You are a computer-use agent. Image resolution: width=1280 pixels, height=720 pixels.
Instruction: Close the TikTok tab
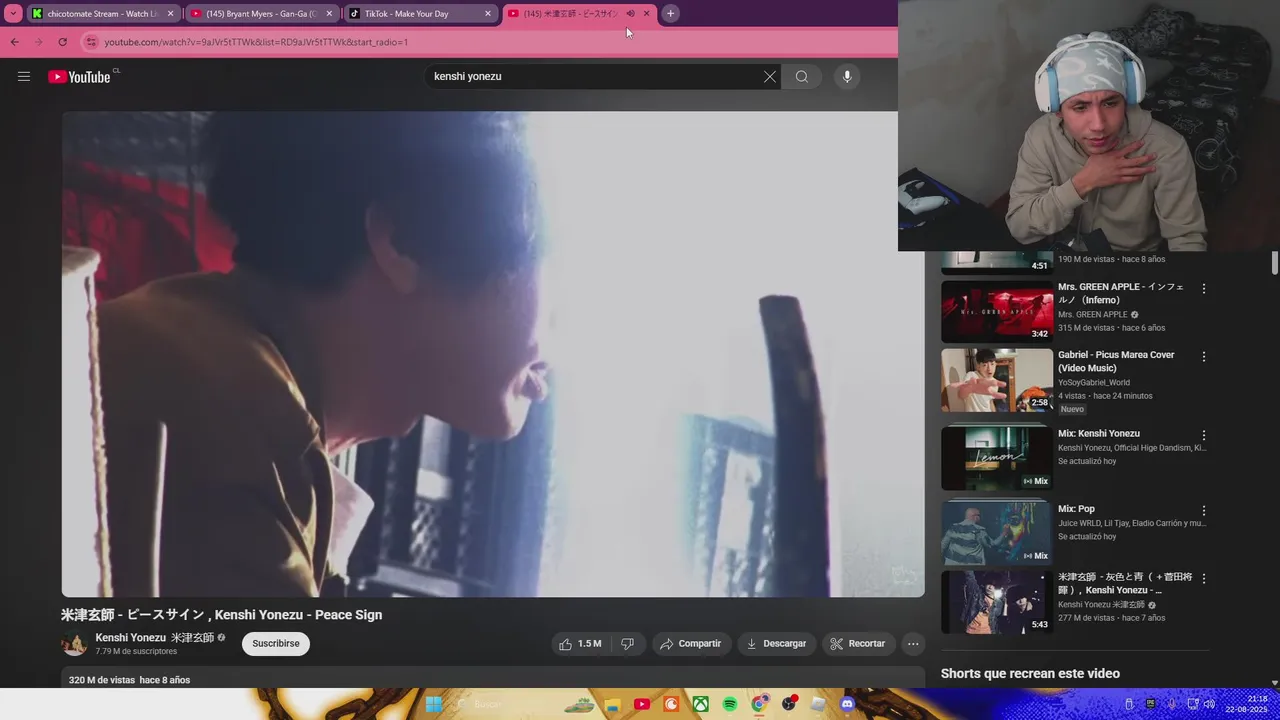(x=488, y=14)
